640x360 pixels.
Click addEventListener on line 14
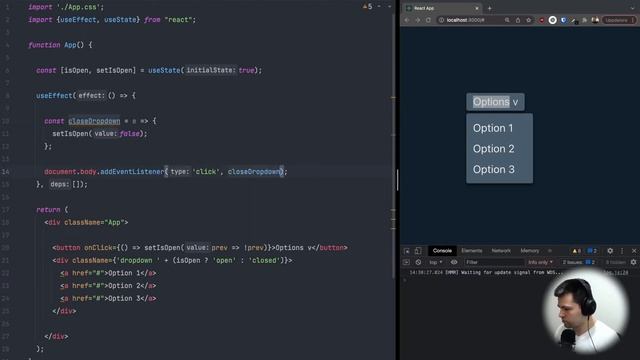[x=132, y=171]
